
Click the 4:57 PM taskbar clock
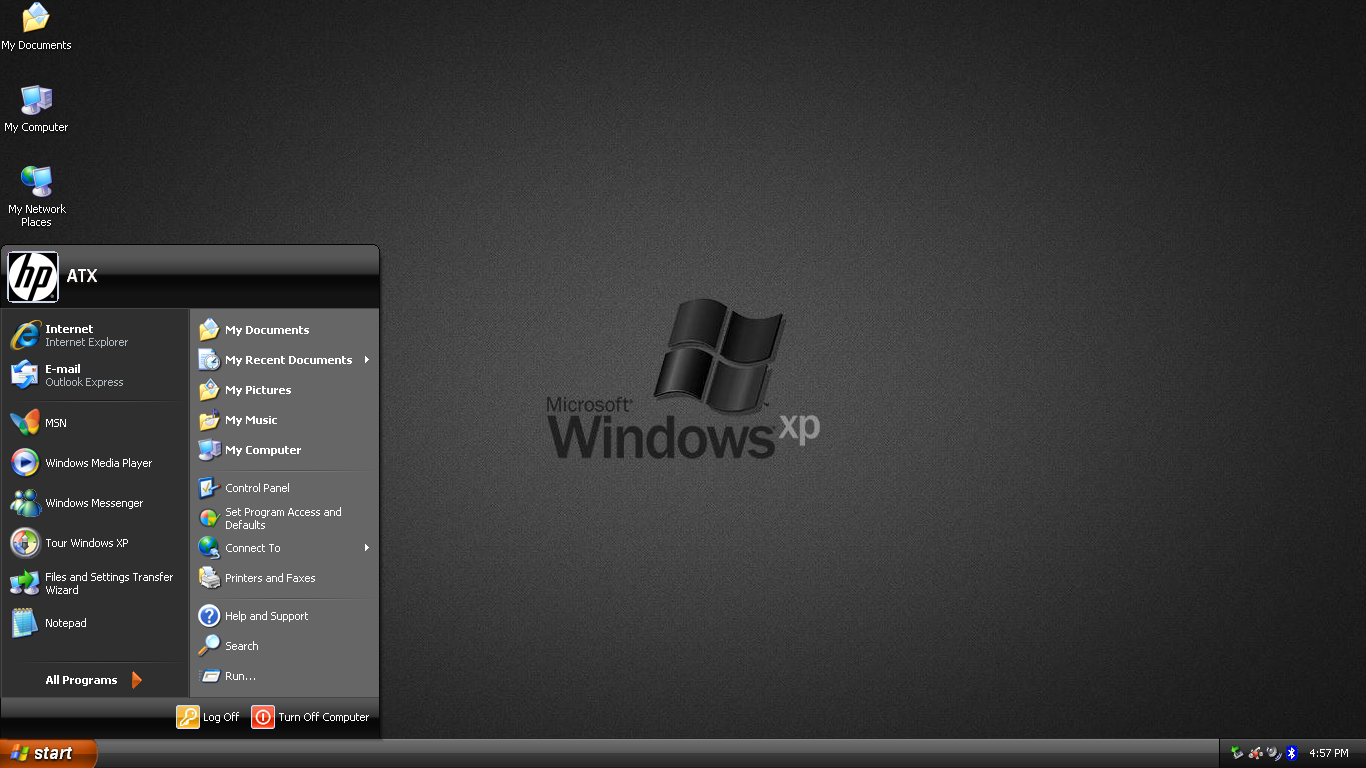[x=1329, y=753]
